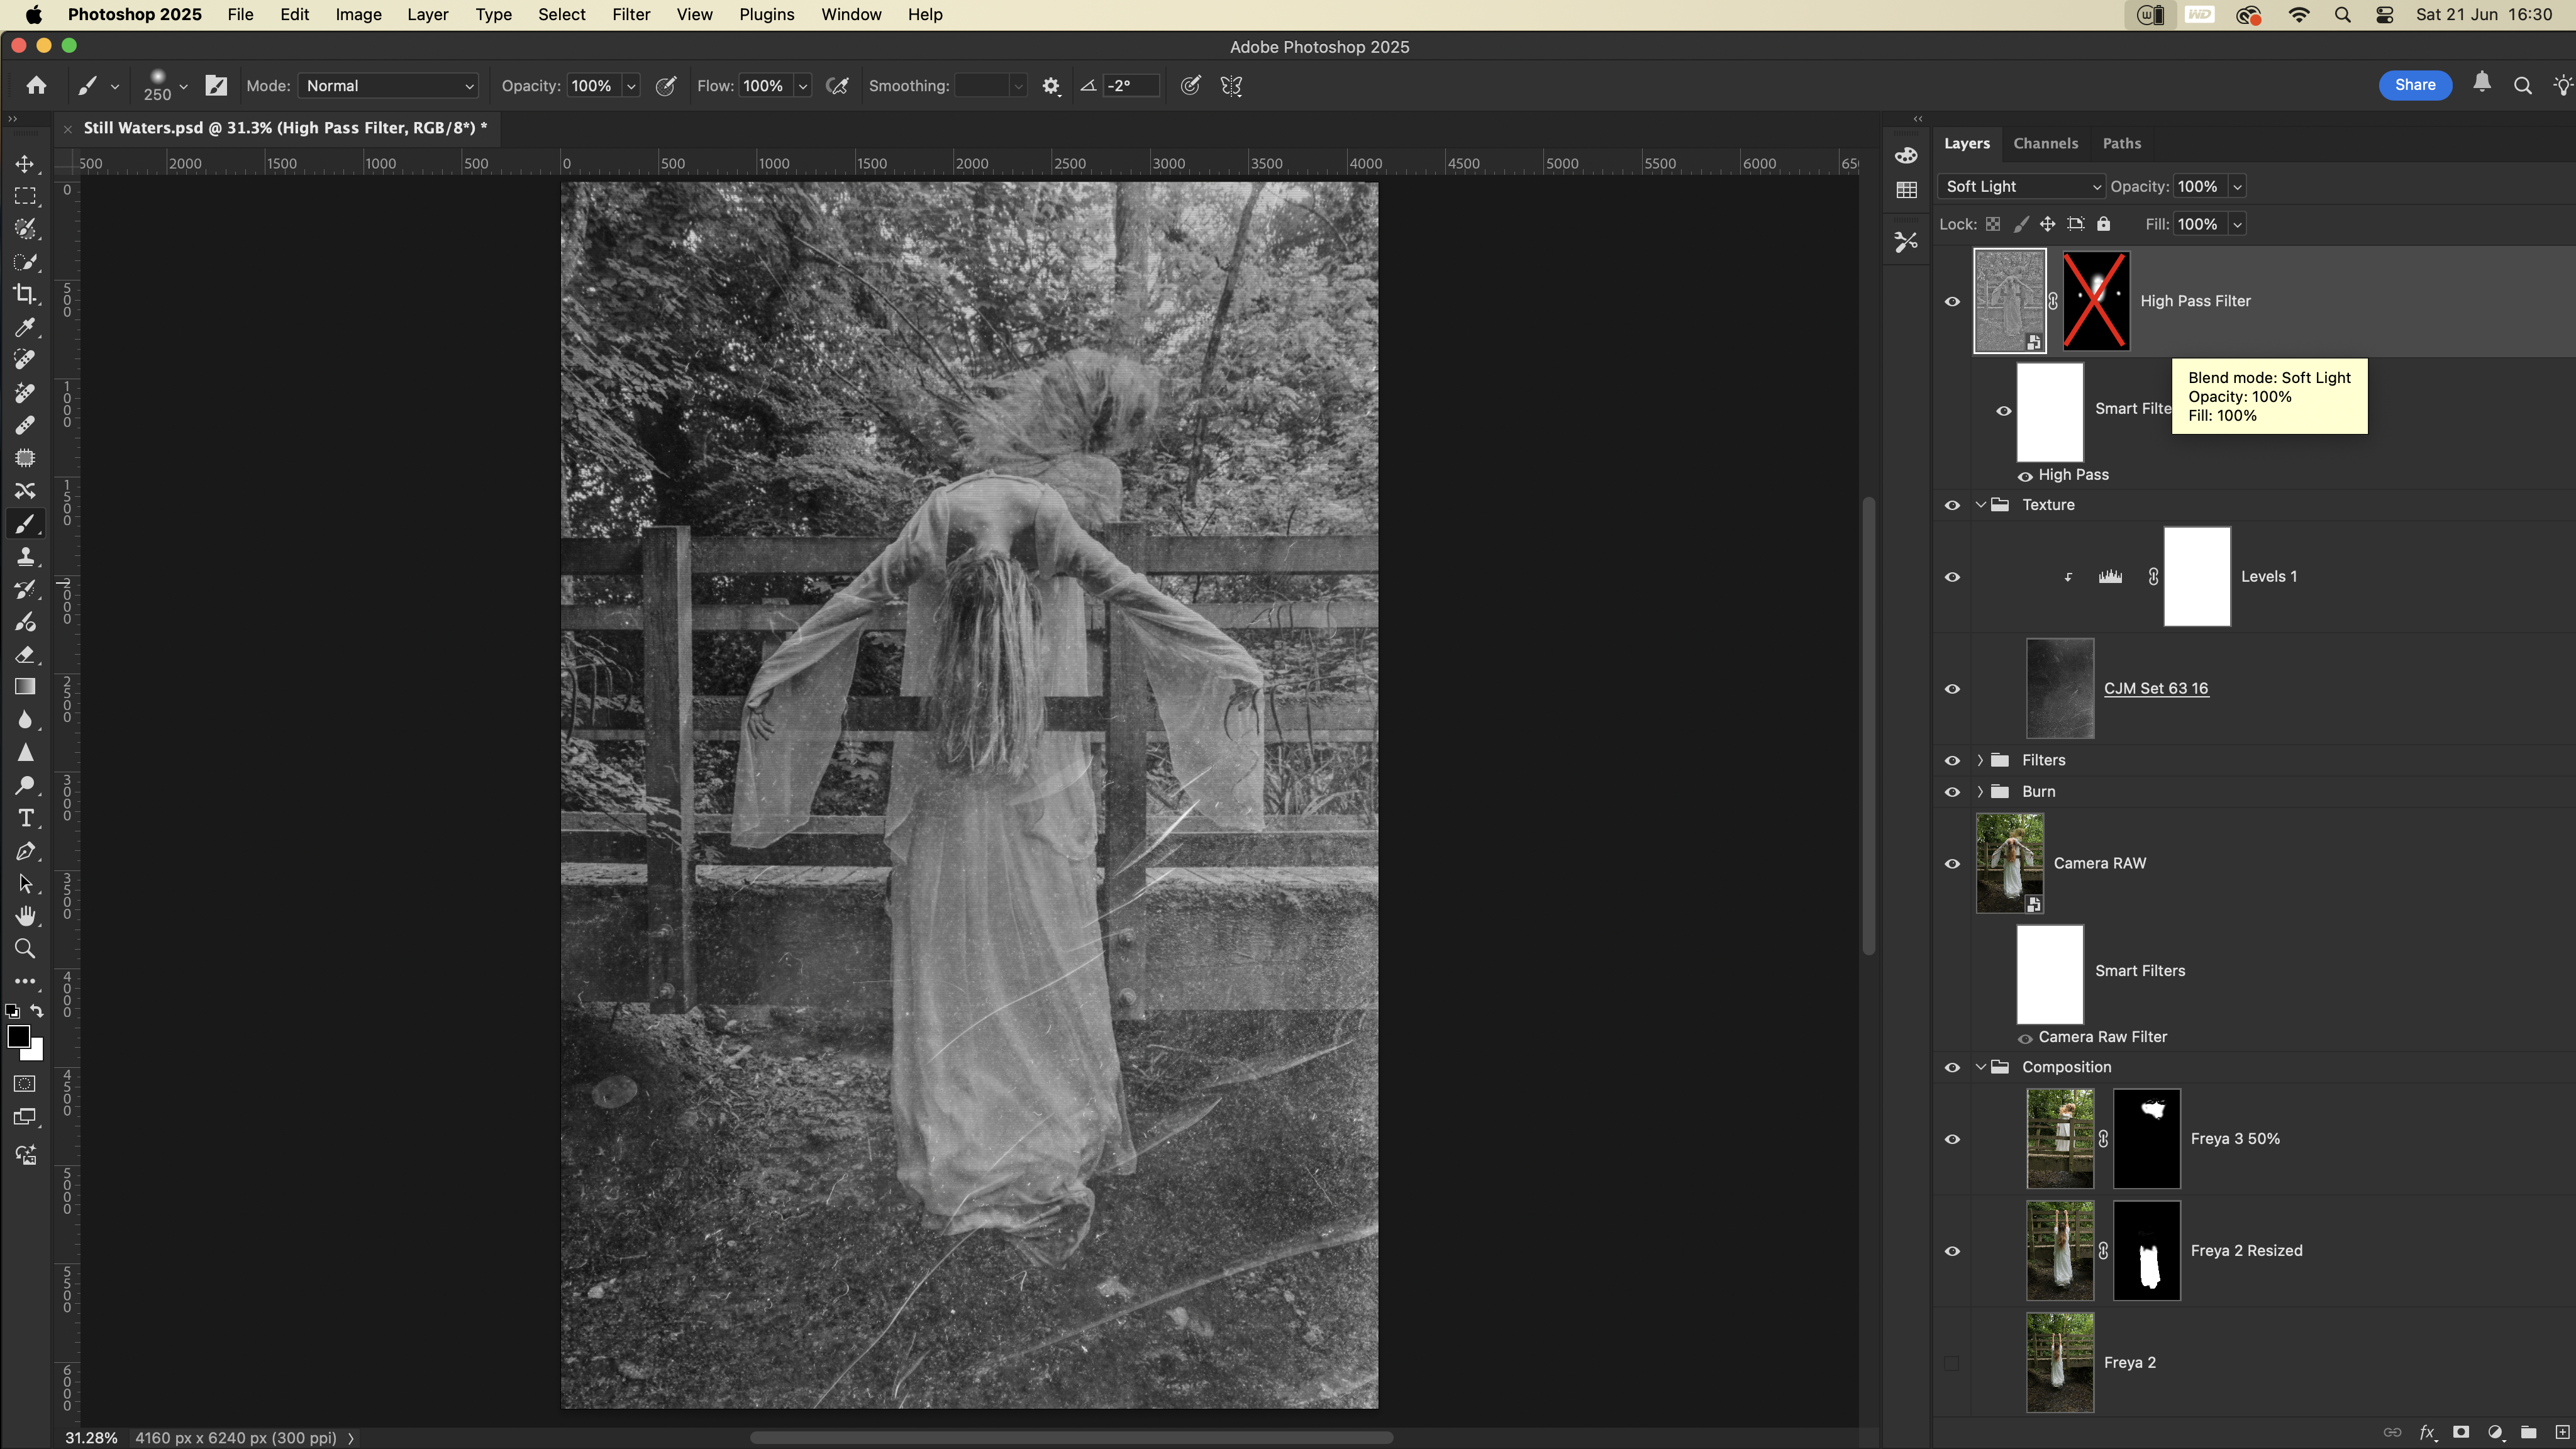Select the Gradient tool
The width and height of the screenshot is (2576, 1449).
(x=25, y=687)
